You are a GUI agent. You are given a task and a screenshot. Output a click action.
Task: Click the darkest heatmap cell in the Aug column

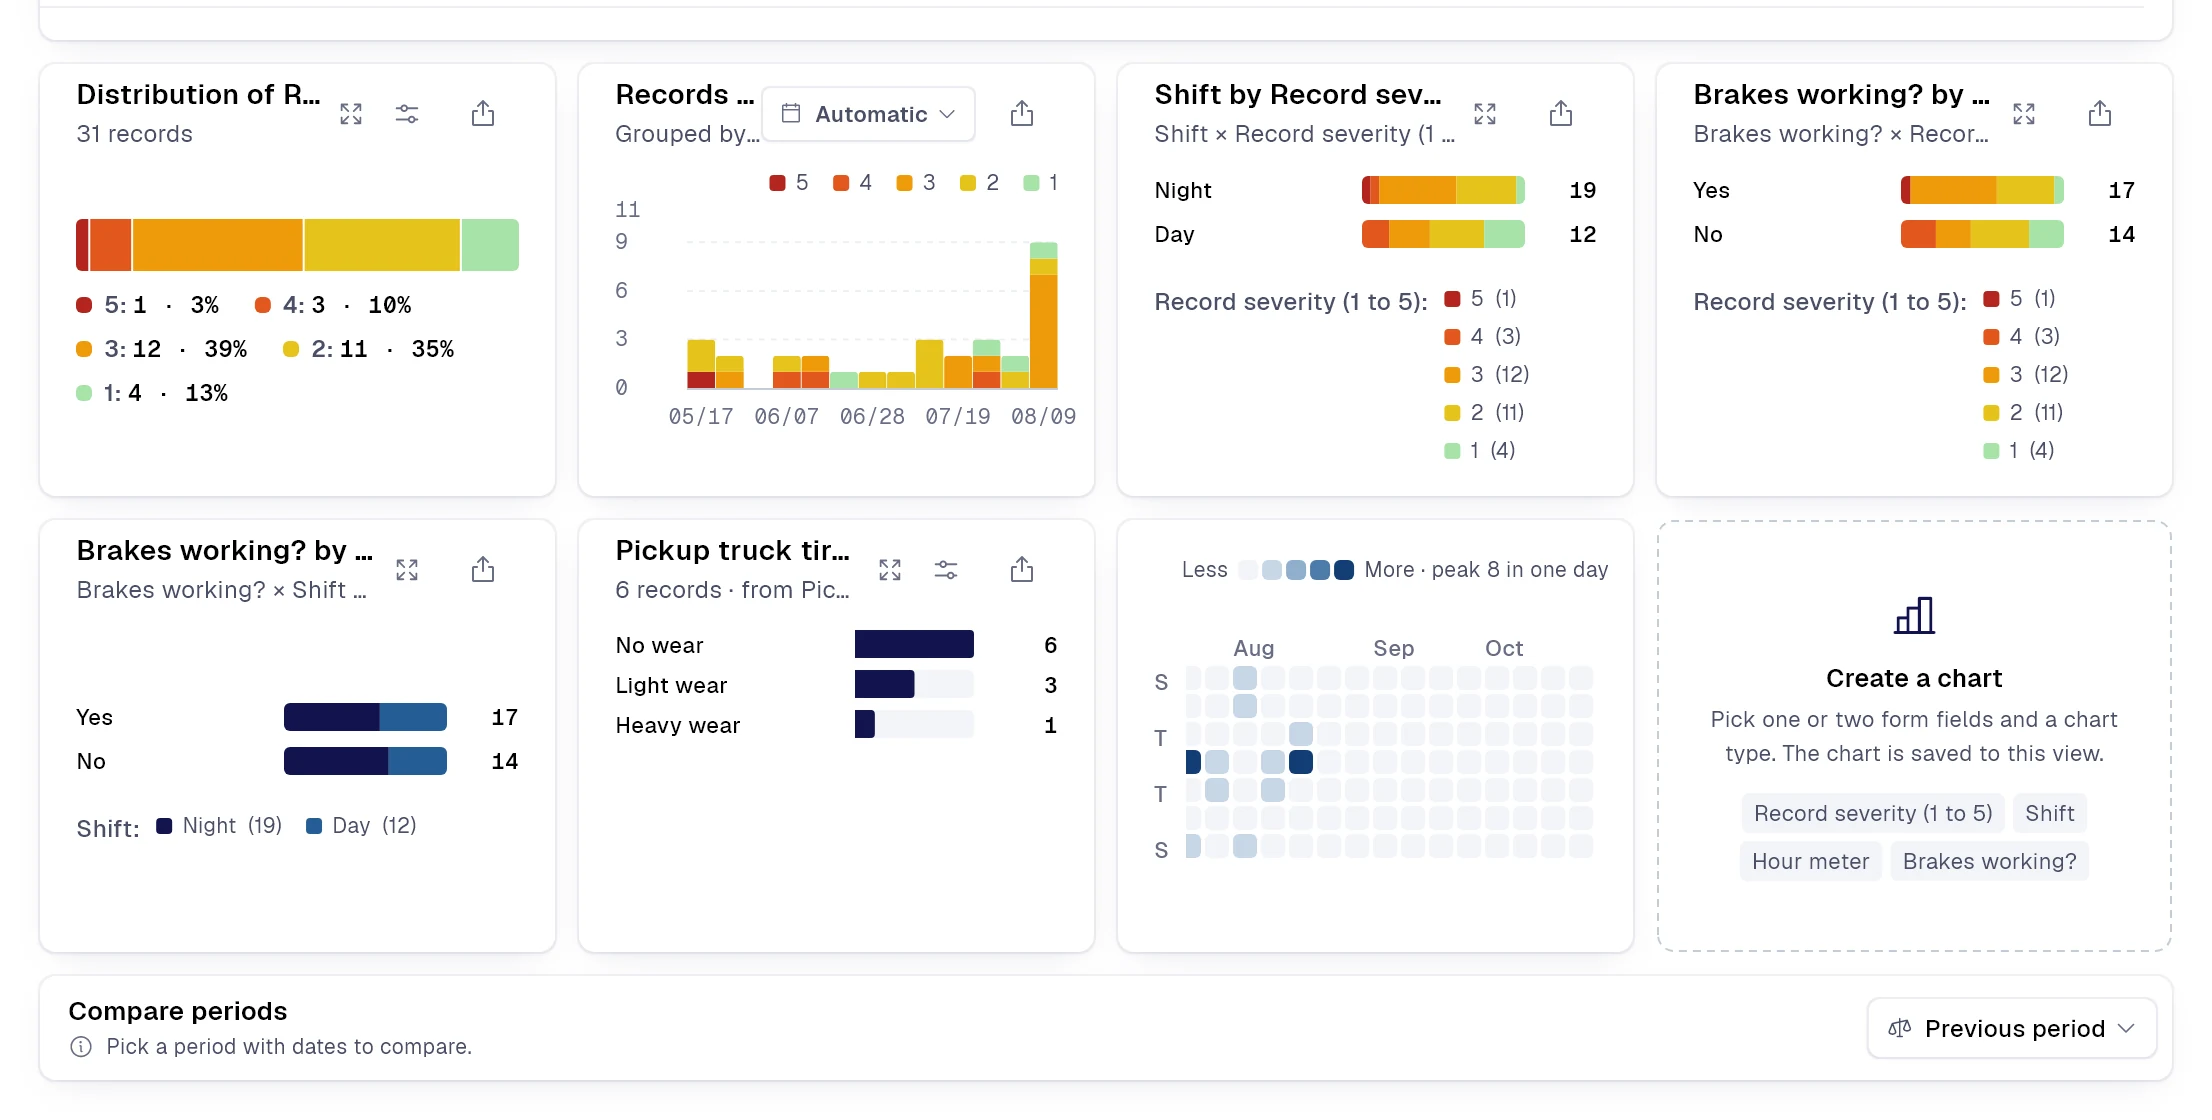(x=1301, y=762)
